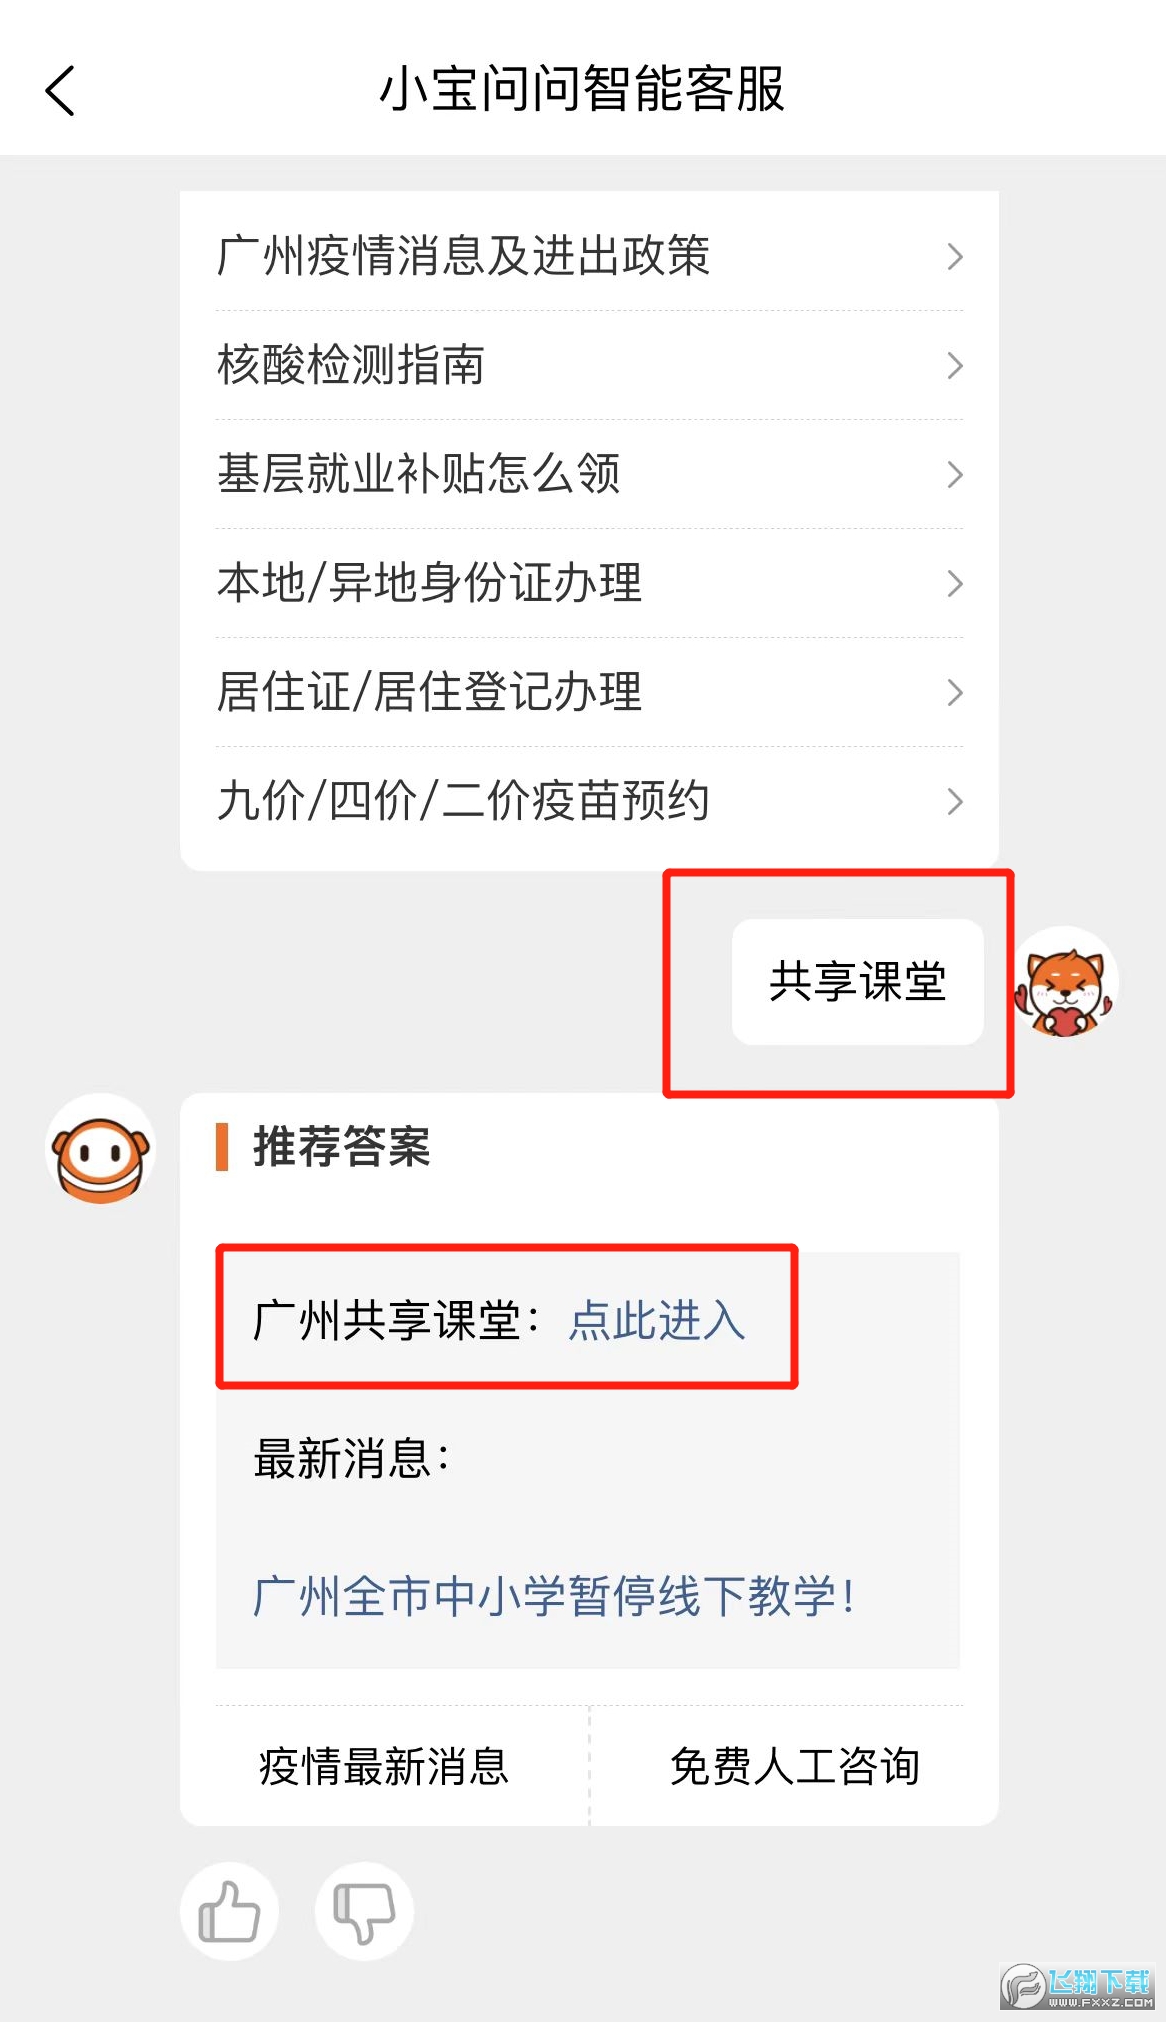1166x2022 pixels.
Task: Tap the fox user avatar
Action: tap(1065, 983)
